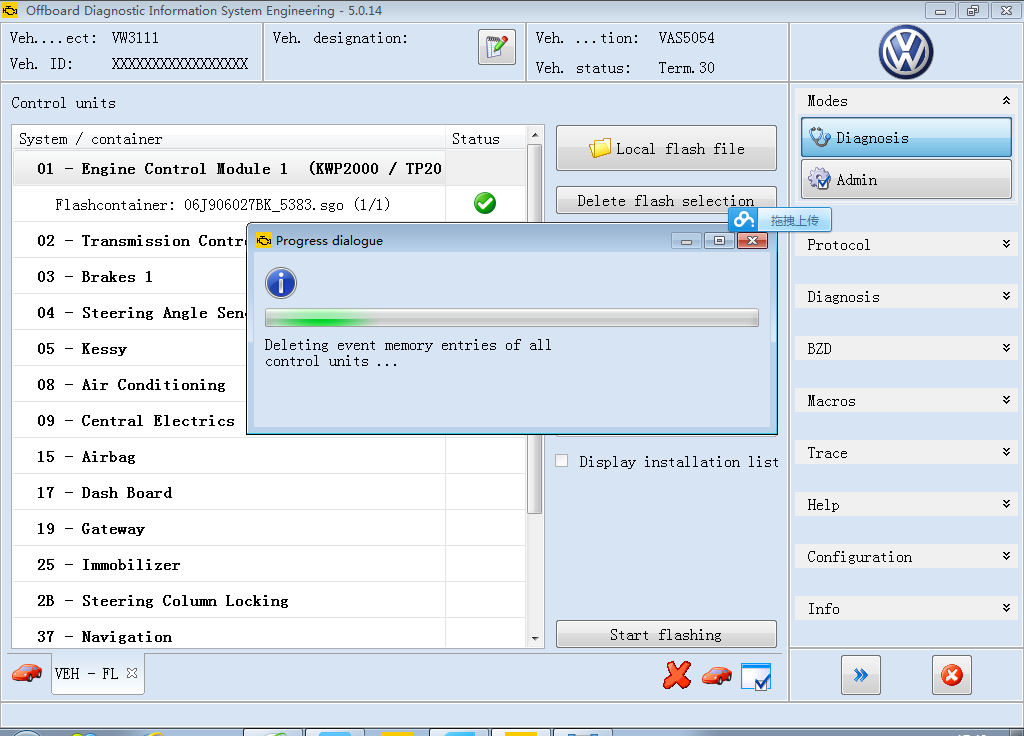Click the ODIS application title bar icon
The height and width of the screenshot is (736, 1024).
coord(10,10)
